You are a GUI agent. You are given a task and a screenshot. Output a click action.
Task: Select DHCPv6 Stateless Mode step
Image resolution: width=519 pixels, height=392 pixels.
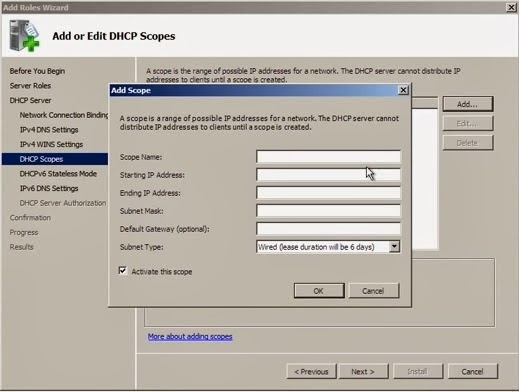click(58, 174)
